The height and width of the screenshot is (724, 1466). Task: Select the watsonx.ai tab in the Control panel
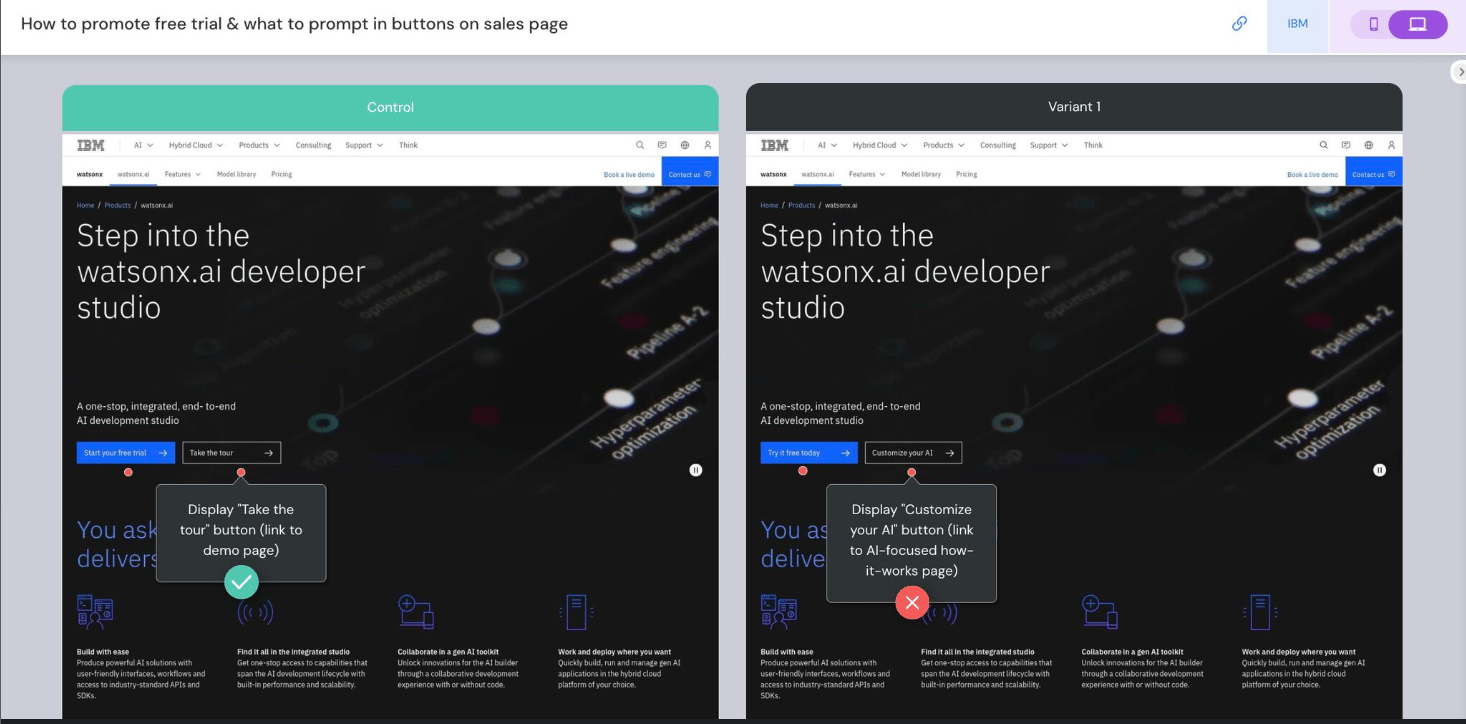coord(133,174)
